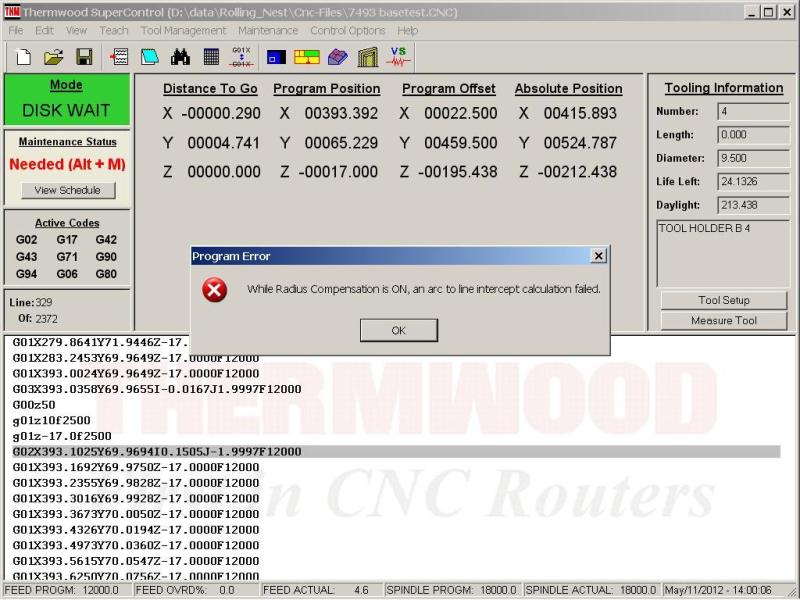Open the Control Options menu
Viewport: 800px width, 600px height.
(347, 30)
